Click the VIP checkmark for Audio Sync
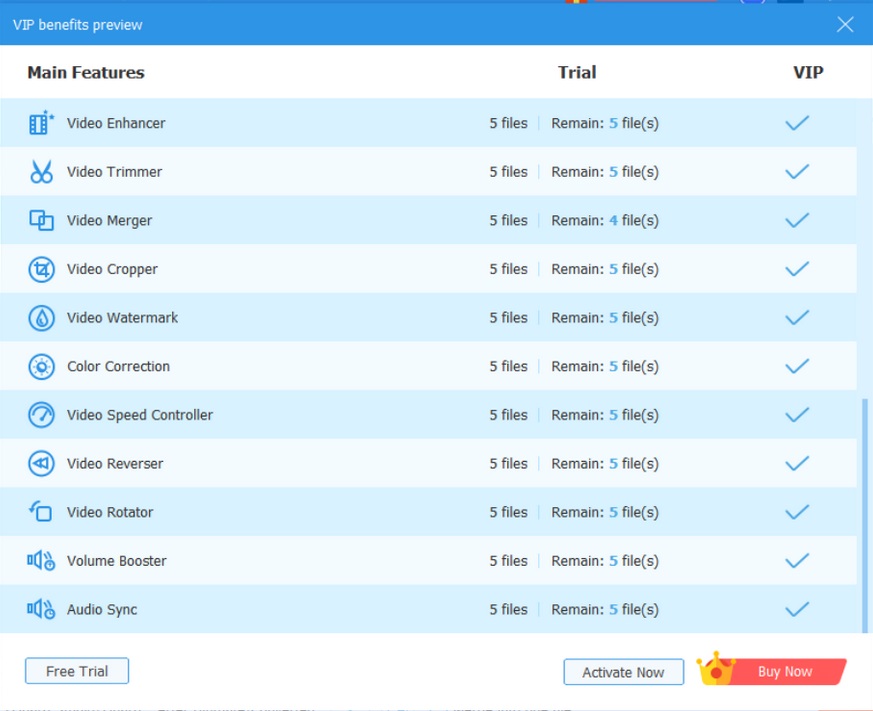 [x=797, y=609]
